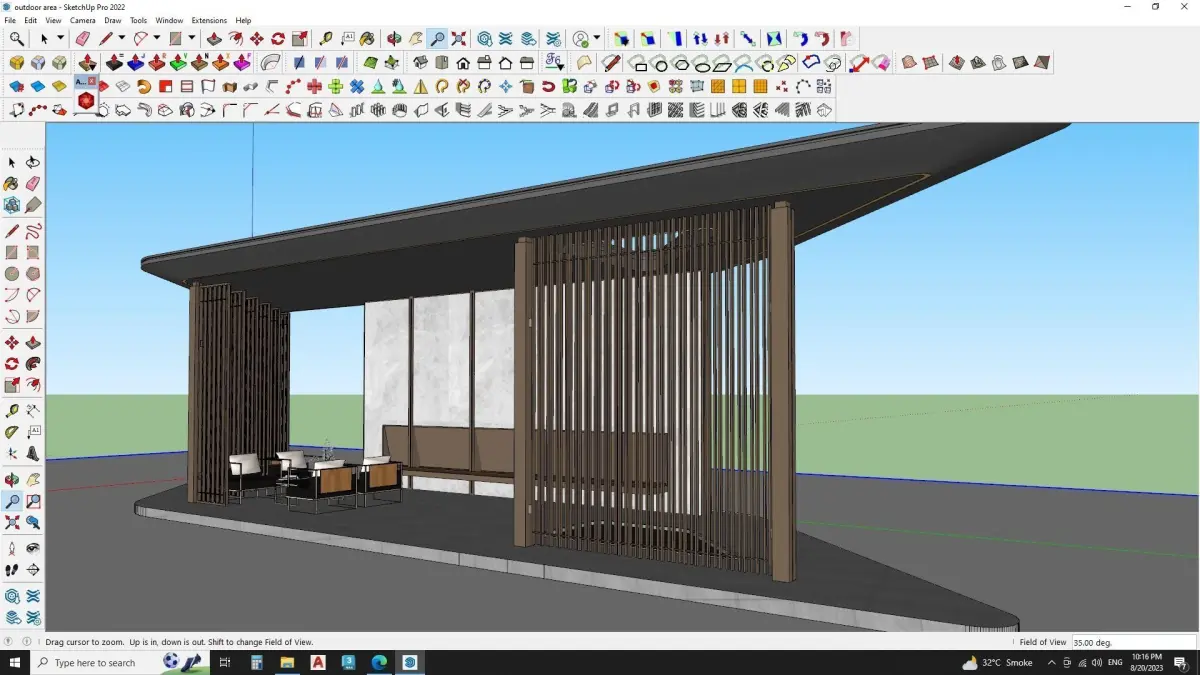The image size is (1200, 675).
Task: Open AutoCAD from taskbar
Action: 318,662
